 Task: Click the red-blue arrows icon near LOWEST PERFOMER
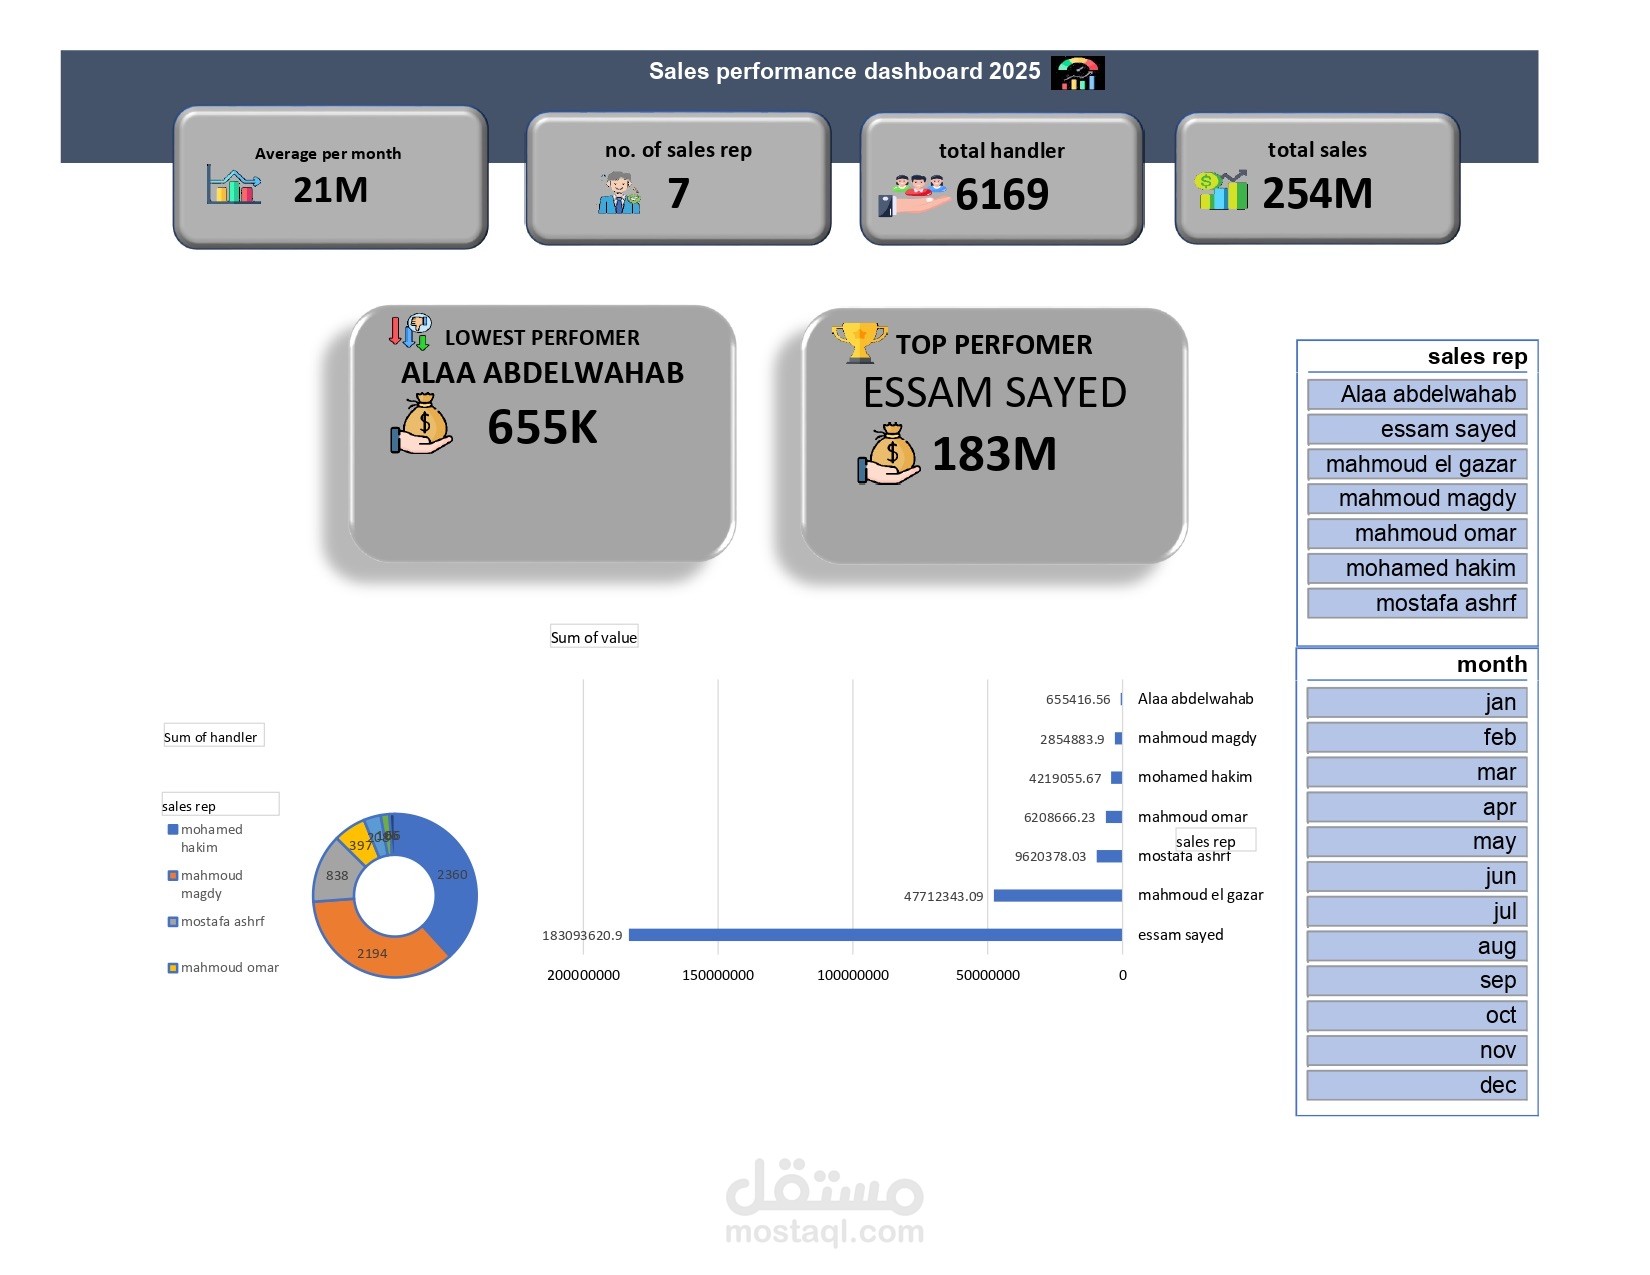(x=410, y=332)
